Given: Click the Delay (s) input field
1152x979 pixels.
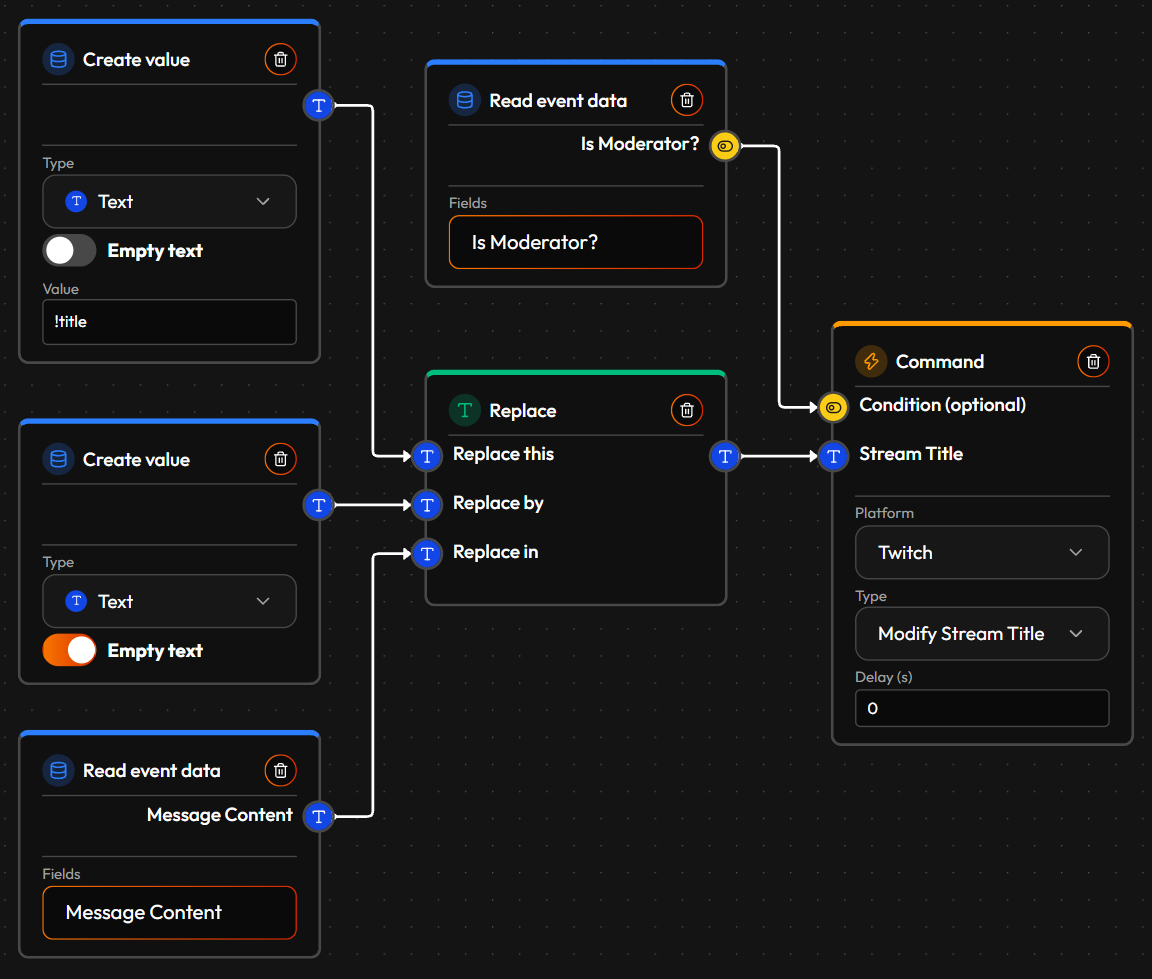Looking at the screenshot, I should [982, 708].
